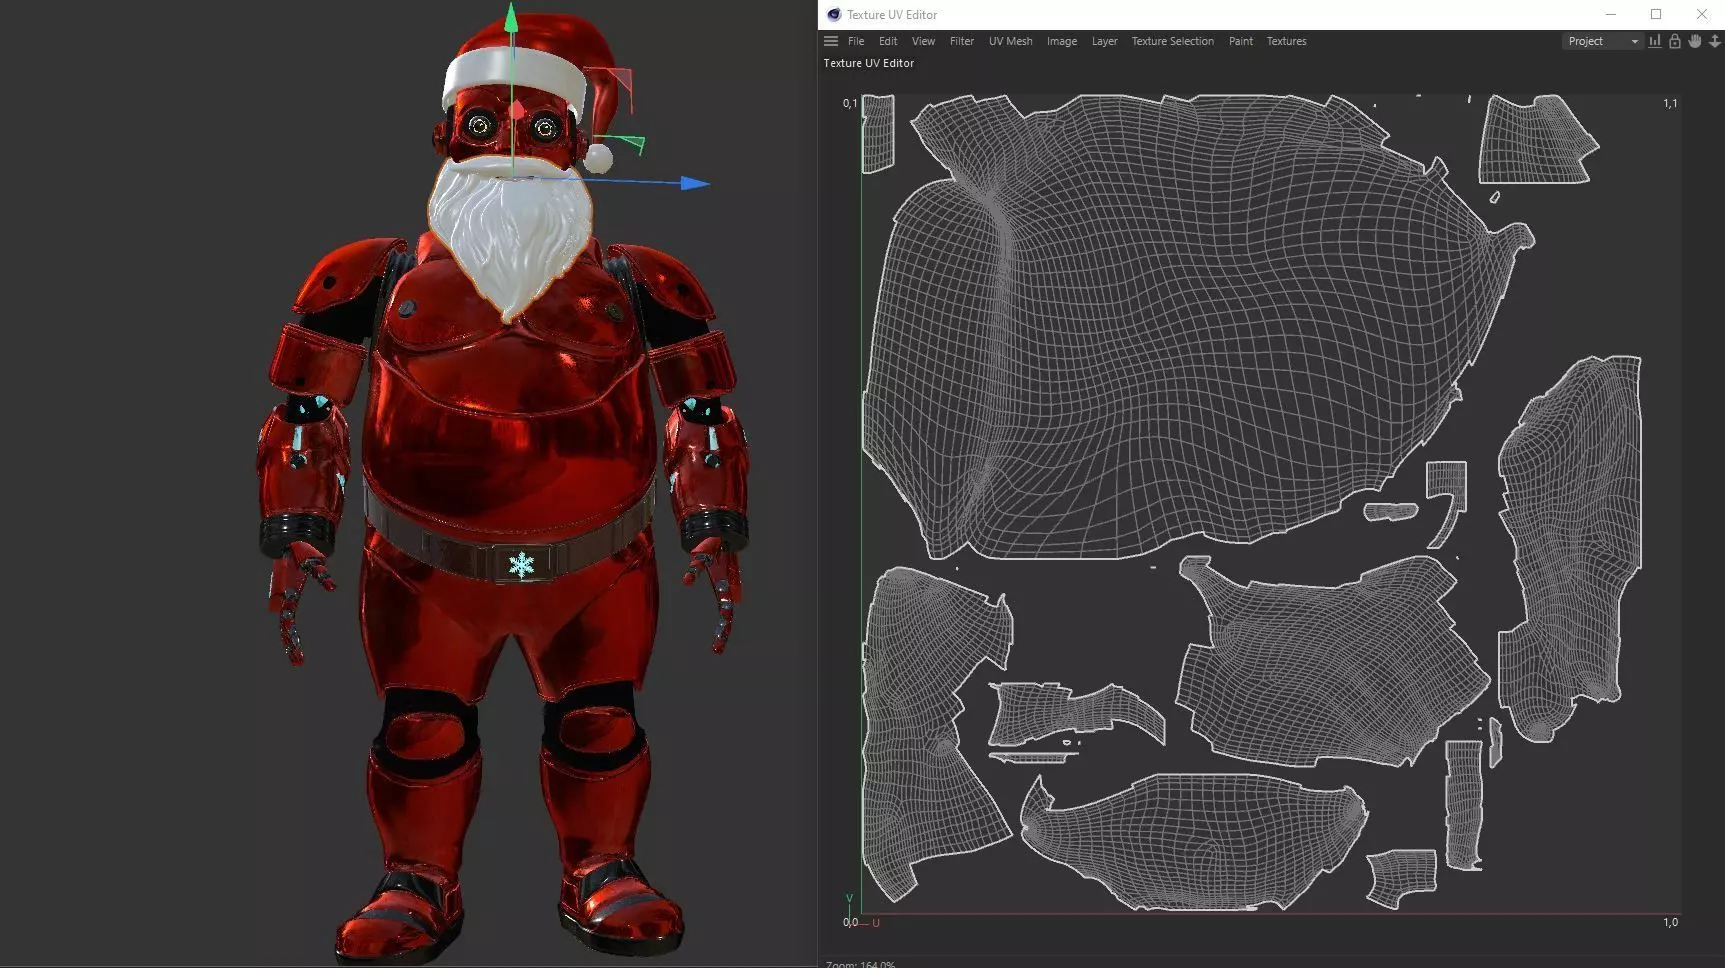Click the Texture UV Editor panel label

[868, 63]
